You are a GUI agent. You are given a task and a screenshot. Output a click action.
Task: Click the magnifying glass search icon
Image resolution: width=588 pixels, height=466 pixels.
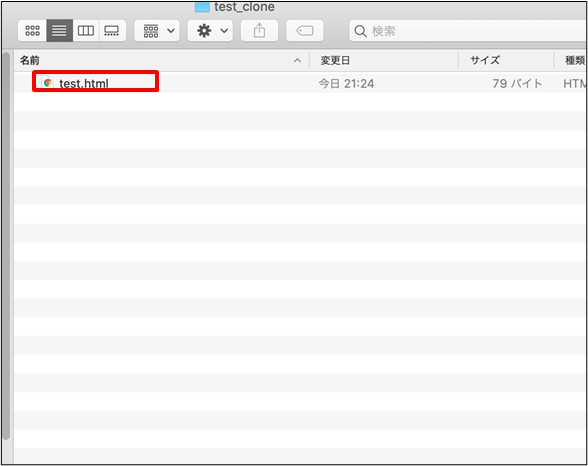point(360,31)
